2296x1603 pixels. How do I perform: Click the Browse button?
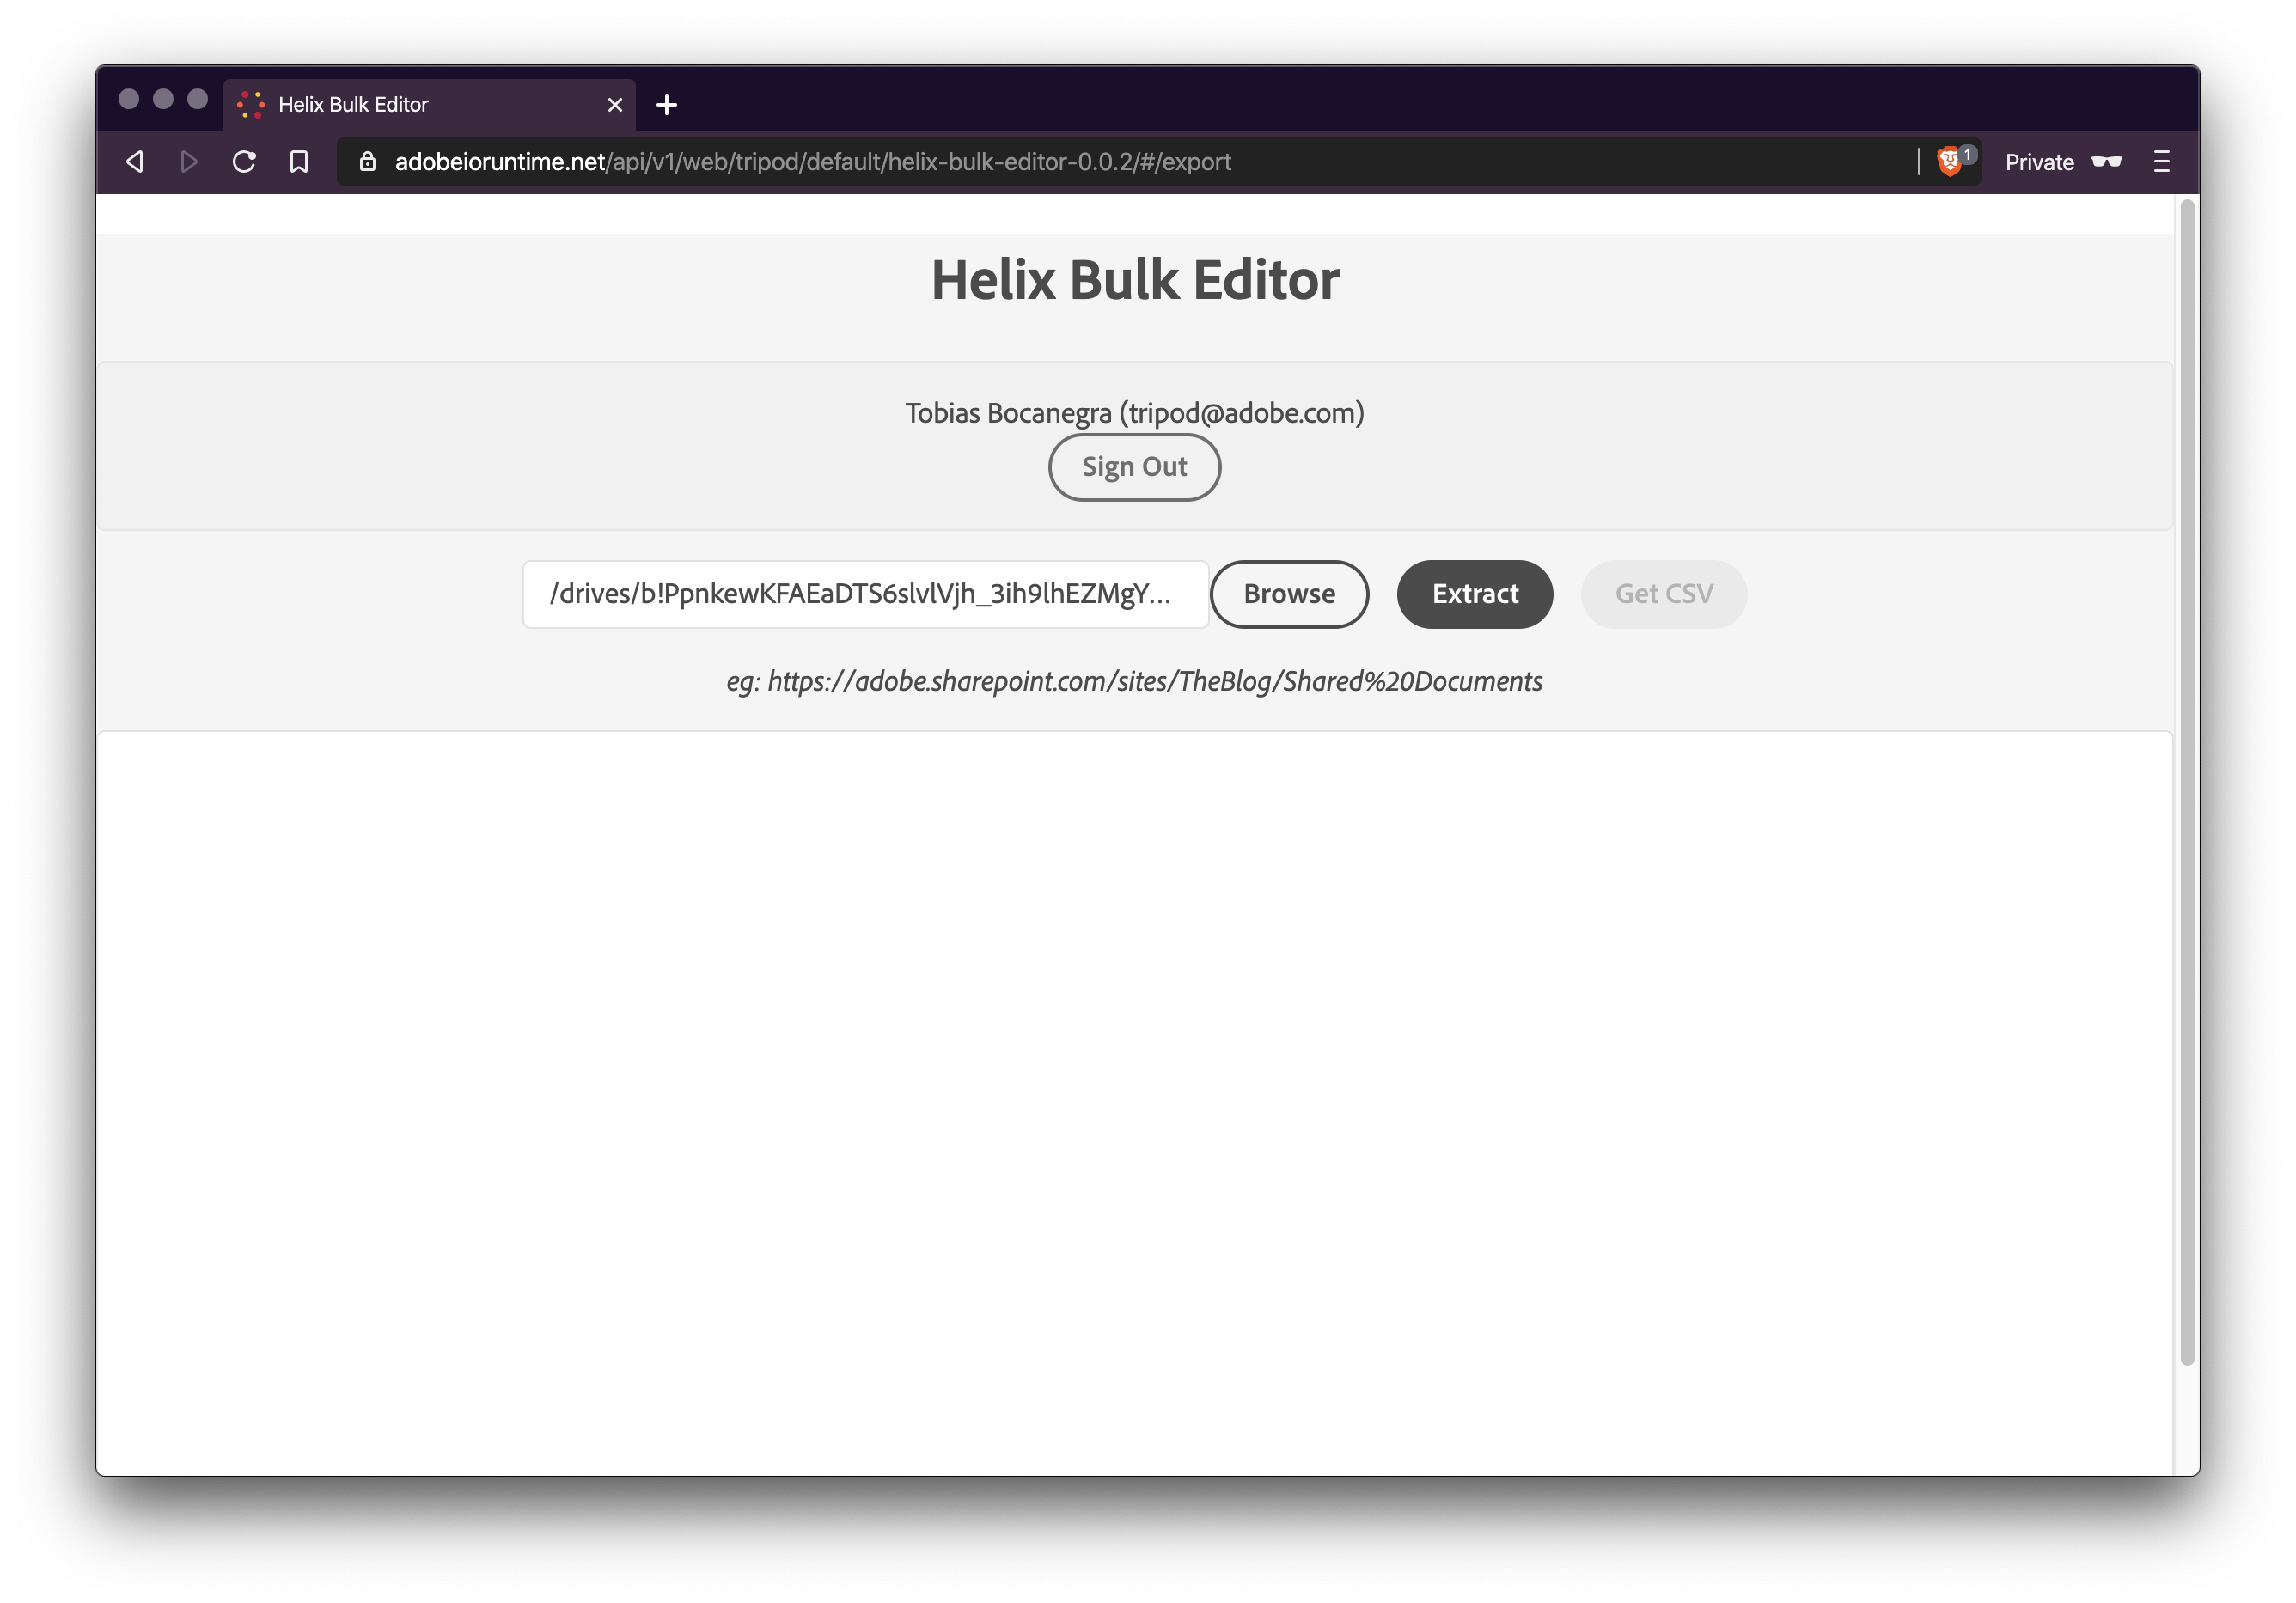point(1289,593)
